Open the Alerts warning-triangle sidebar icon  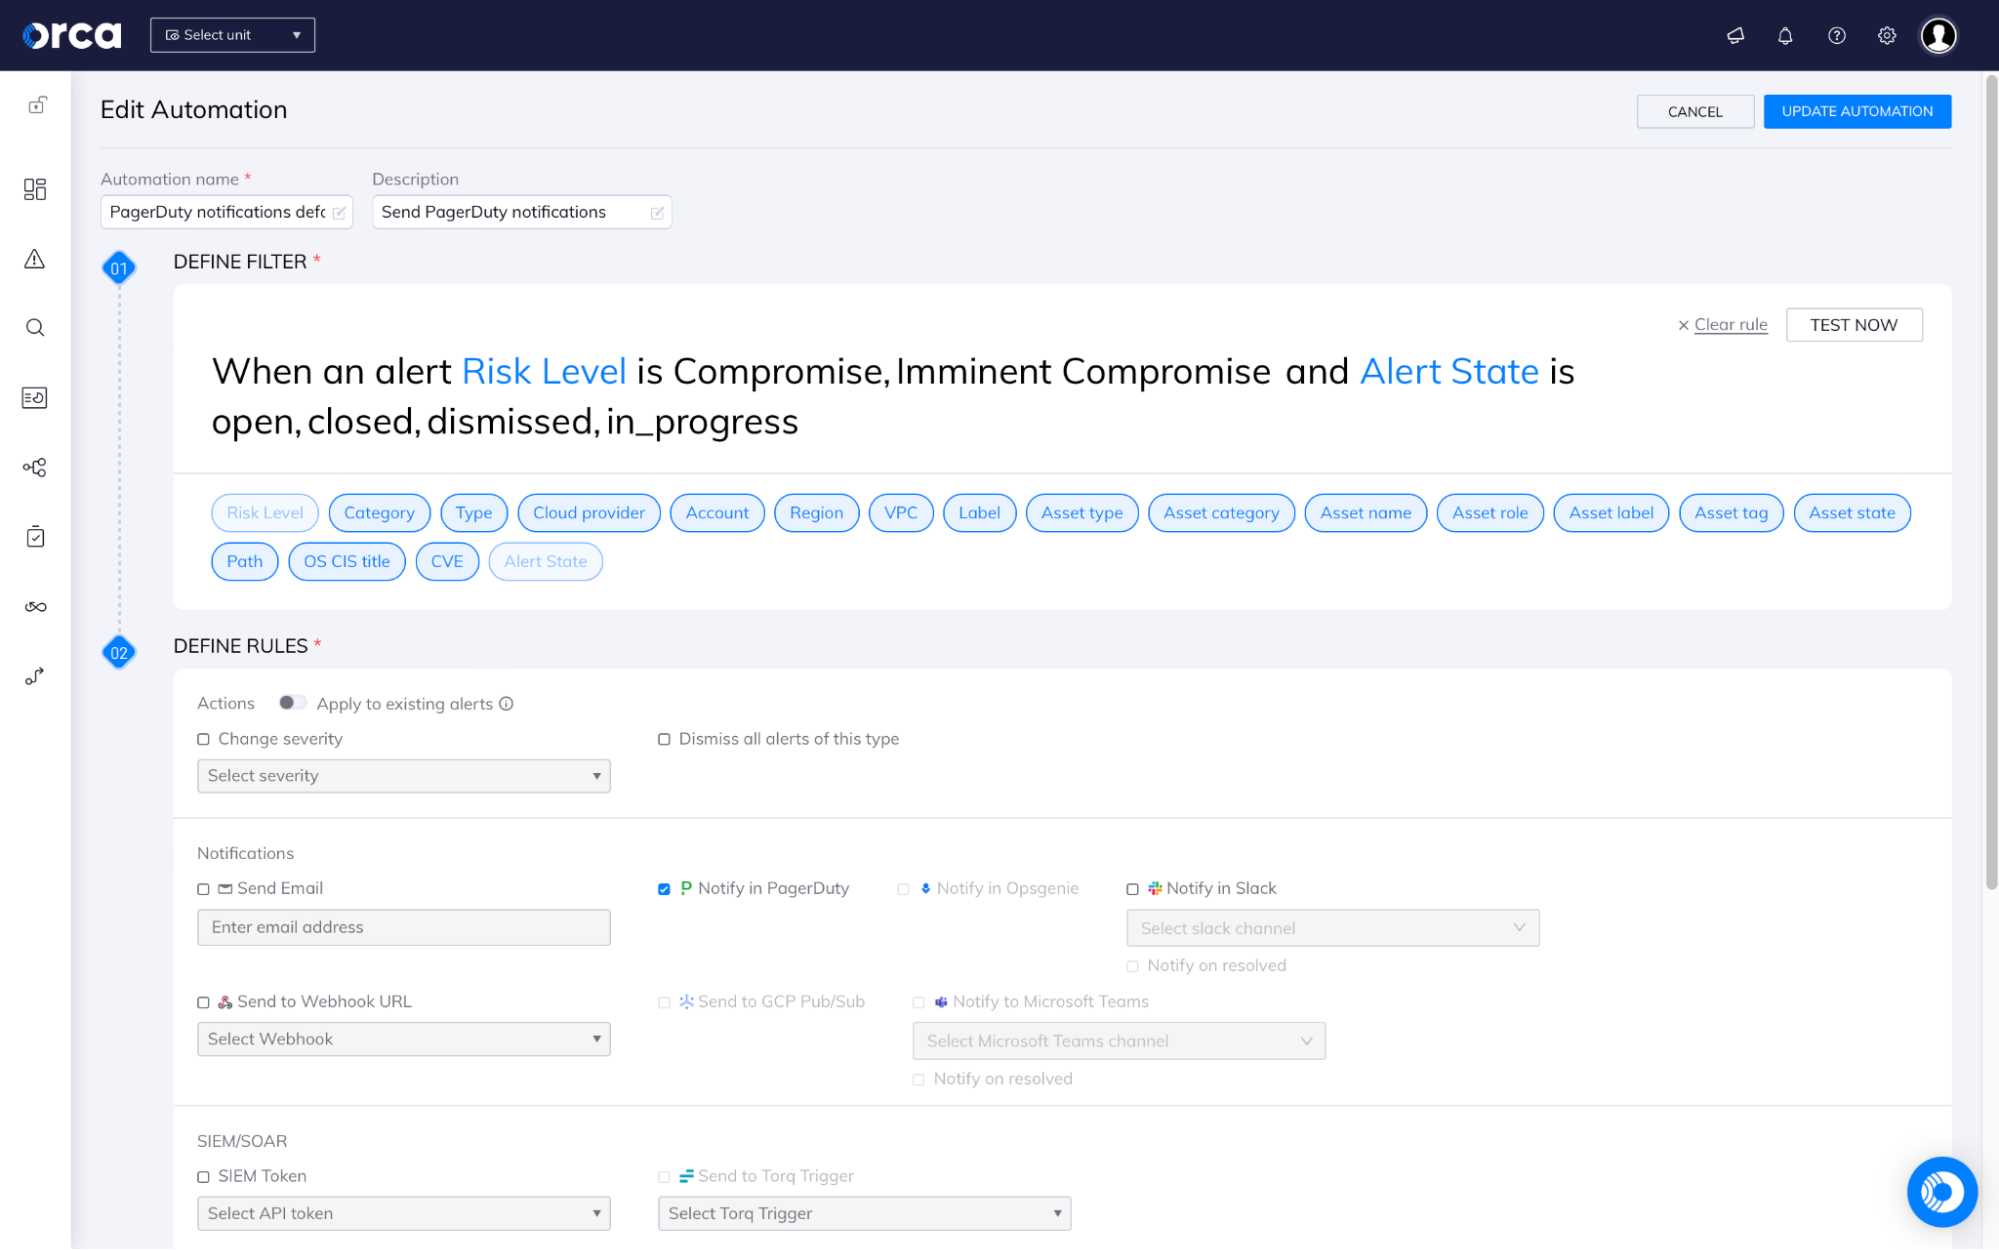(x=35, y=259)
